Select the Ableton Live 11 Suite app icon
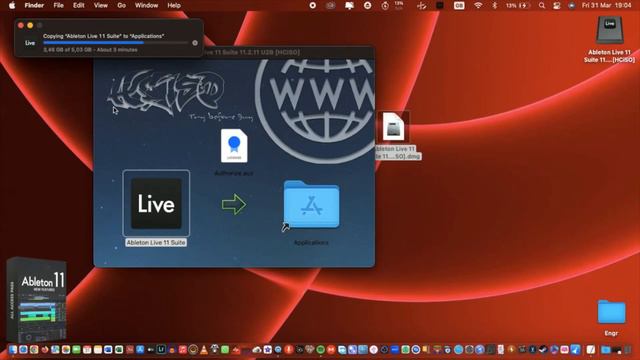The height and width of the screenshot is (360, 640). point(156,203)
